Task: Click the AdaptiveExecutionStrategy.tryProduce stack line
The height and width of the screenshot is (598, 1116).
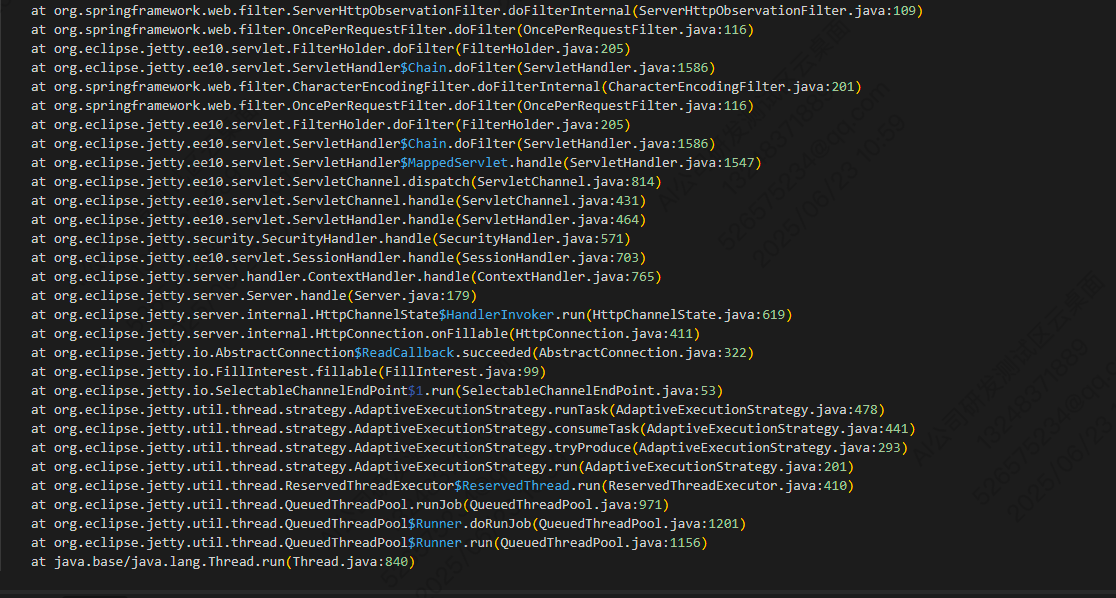Action: pyautogui.click(x=470, y=448)
